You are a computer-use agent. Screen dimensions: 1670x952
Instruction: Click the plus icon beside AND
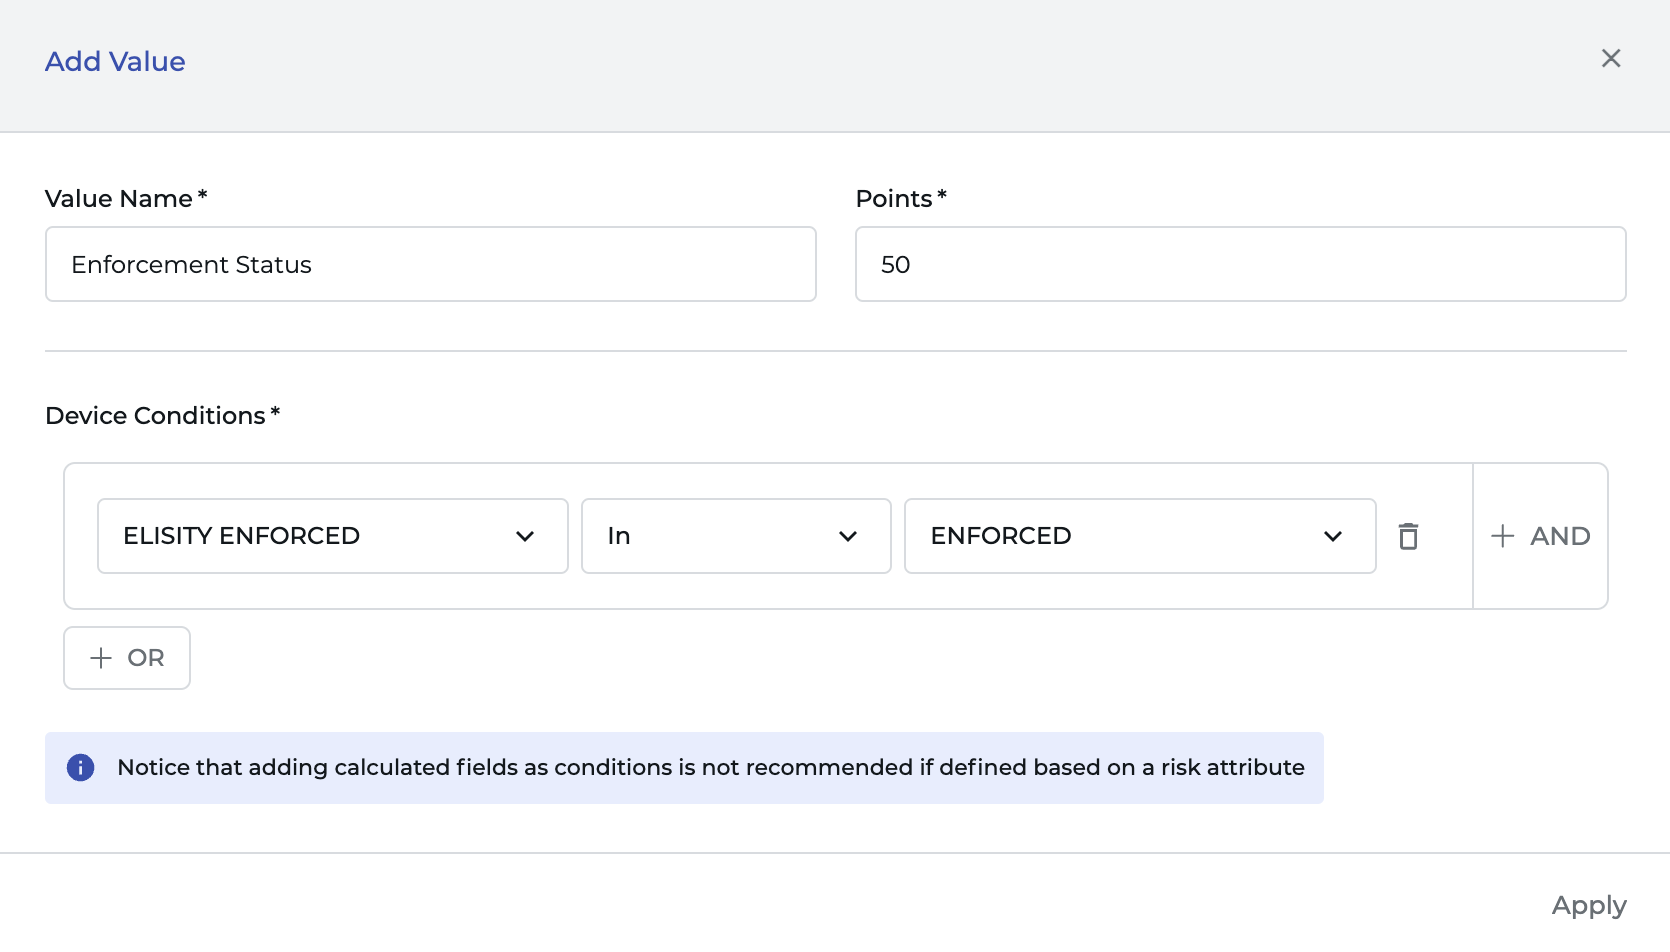click(x=1502, y=537)
